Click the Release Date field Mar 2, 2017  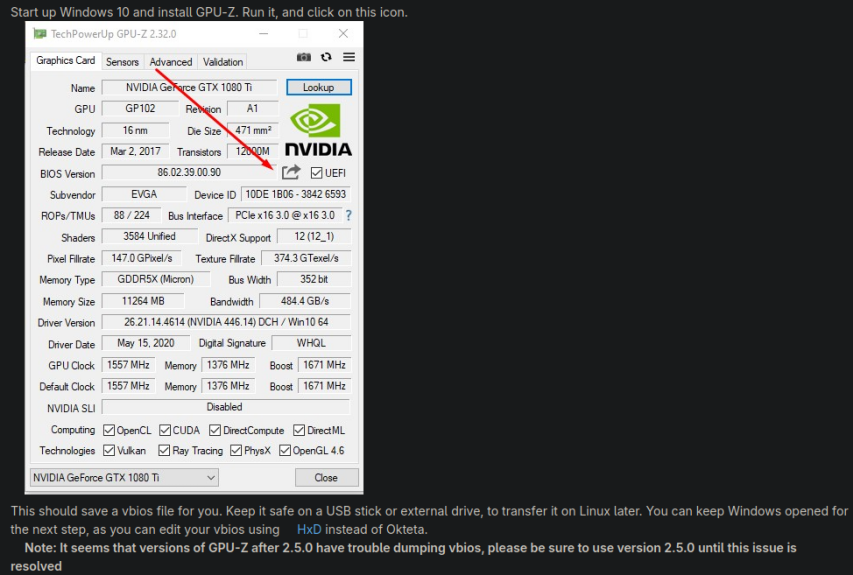(135, 151)
